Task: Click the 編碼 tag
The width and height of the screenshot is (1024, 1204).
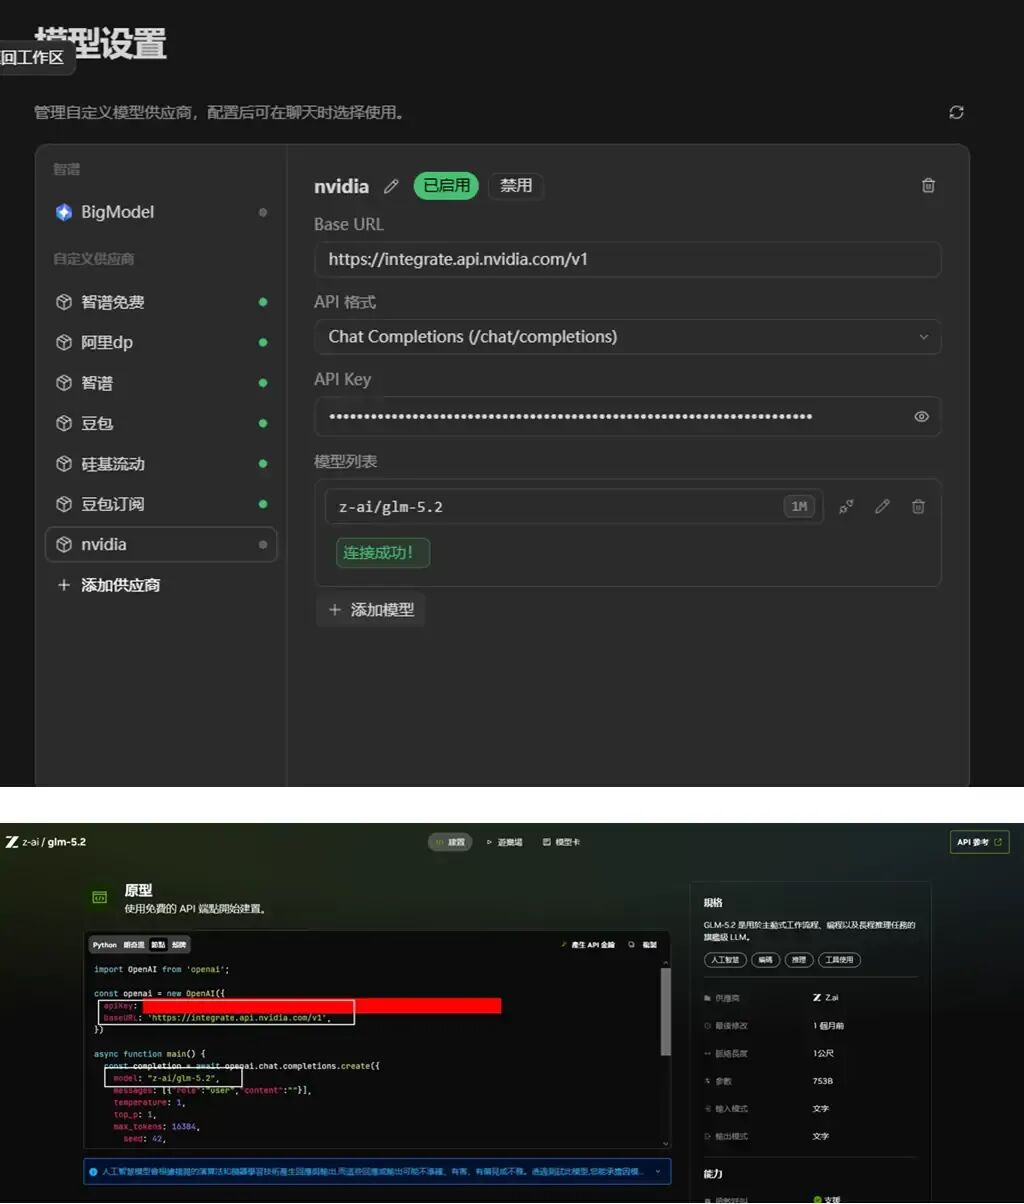Action: click(765, 960)
